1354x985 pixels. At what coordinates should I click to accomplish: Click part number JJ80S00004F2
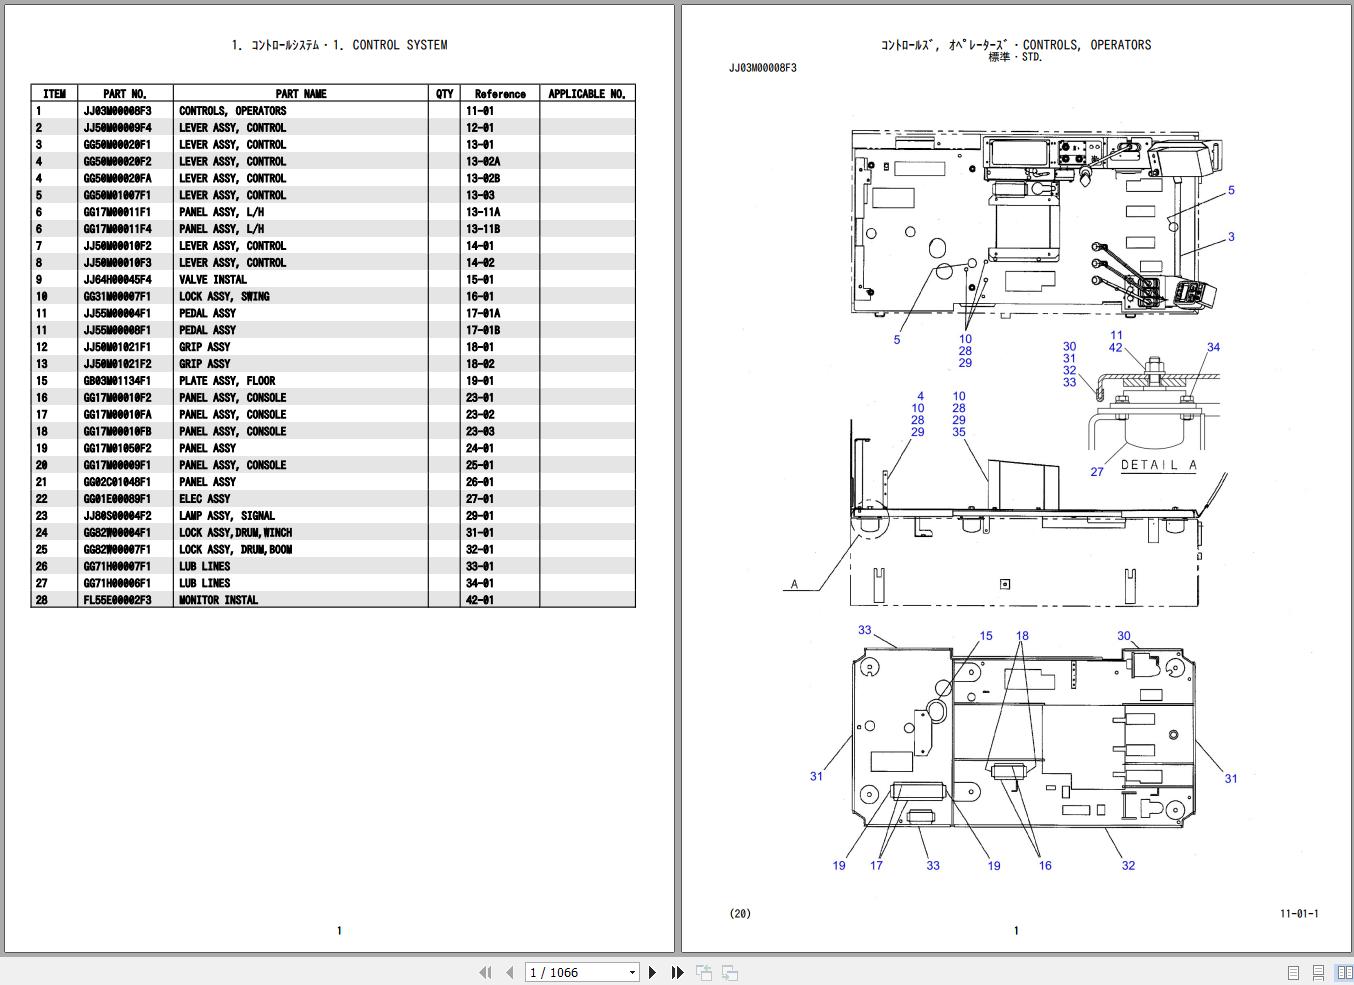(x=117, y=516)
